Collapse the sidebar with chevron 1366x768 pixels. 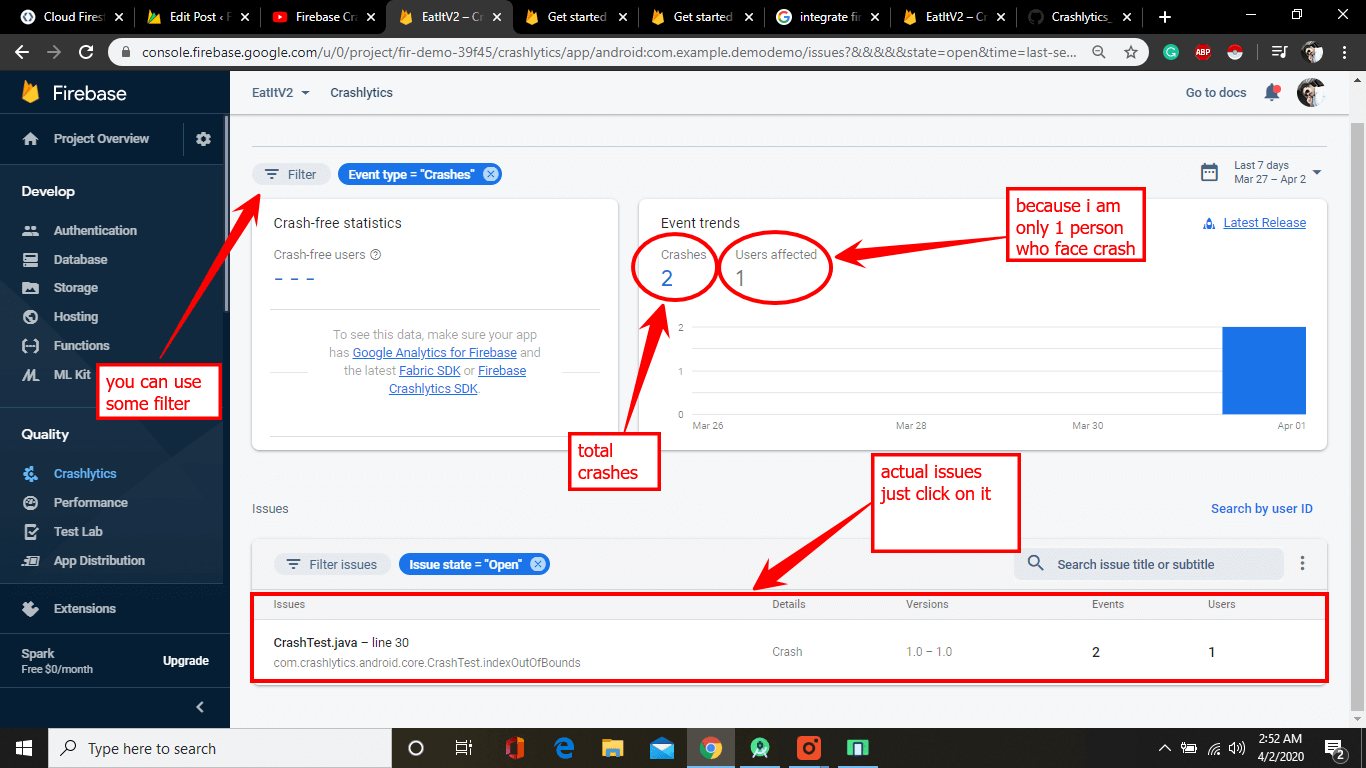coord(200,707)
